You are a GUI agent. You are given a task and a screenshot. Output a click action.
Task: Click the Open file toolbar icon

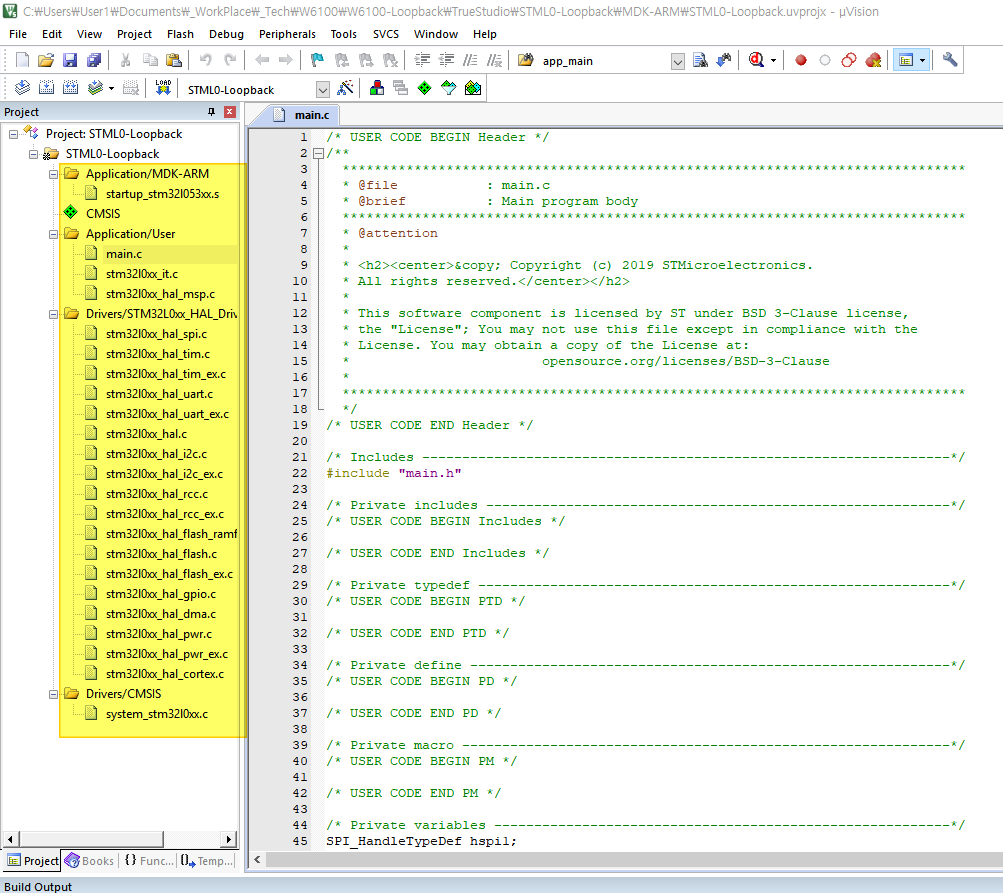[x=46, y=60]
